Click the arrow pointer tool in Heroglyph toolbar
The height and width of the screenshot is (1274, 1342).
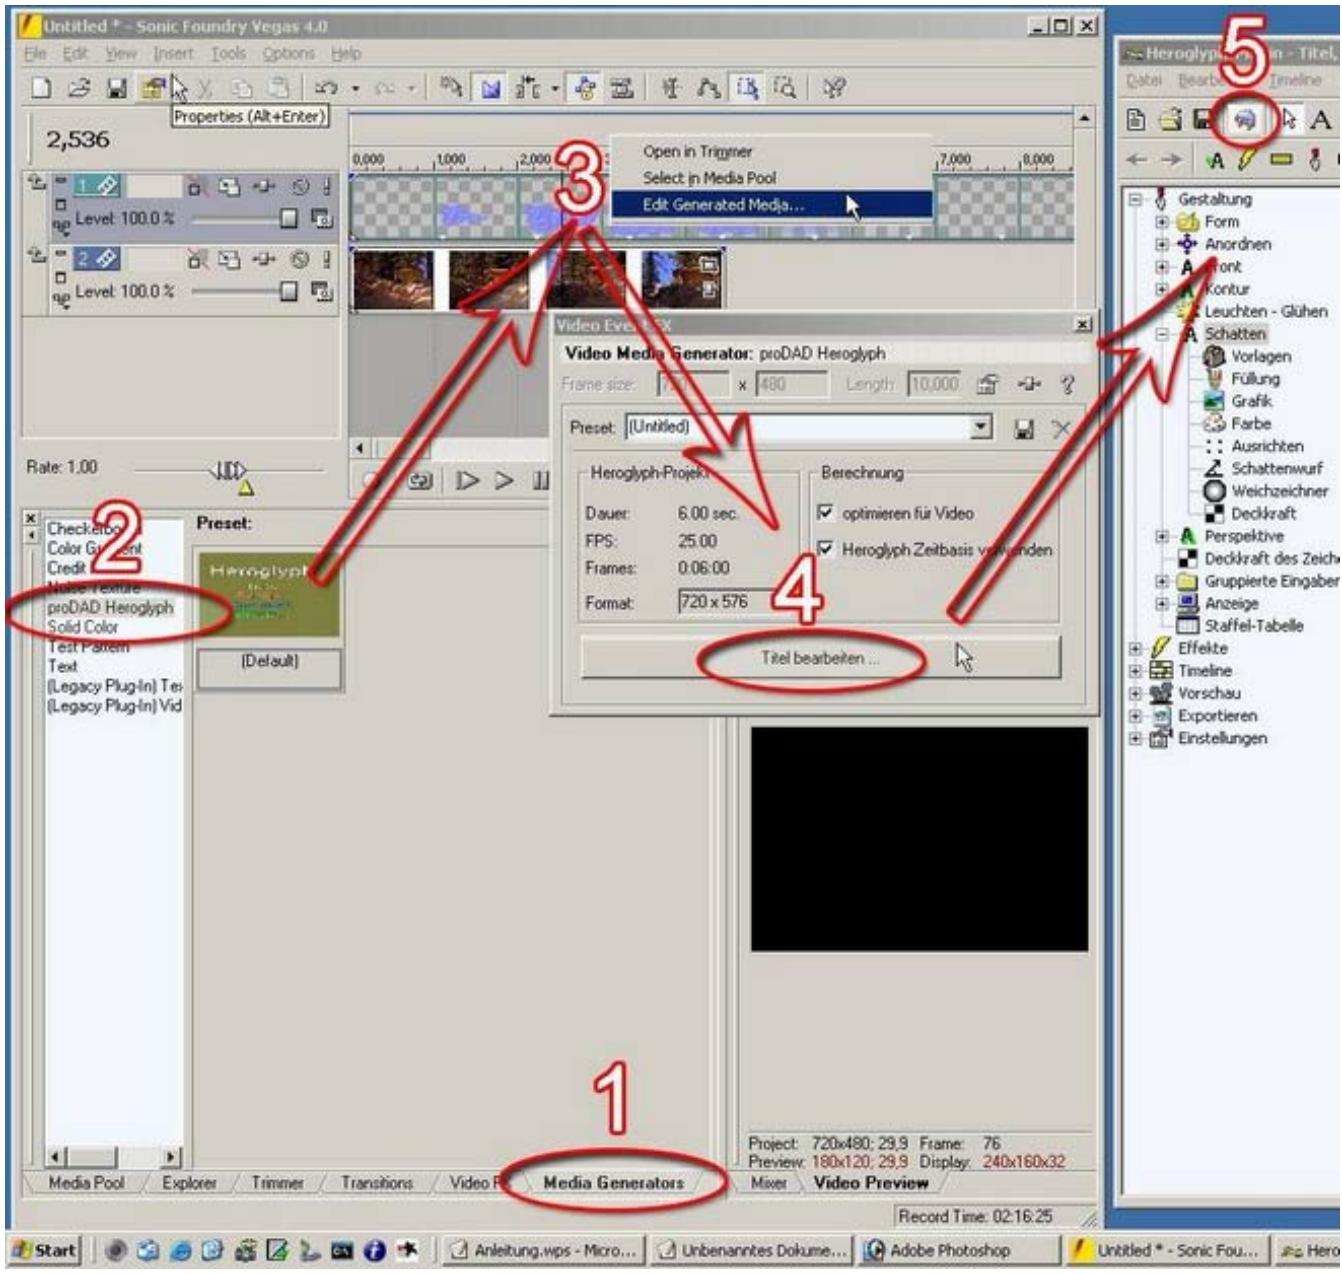click(1288, 120)
